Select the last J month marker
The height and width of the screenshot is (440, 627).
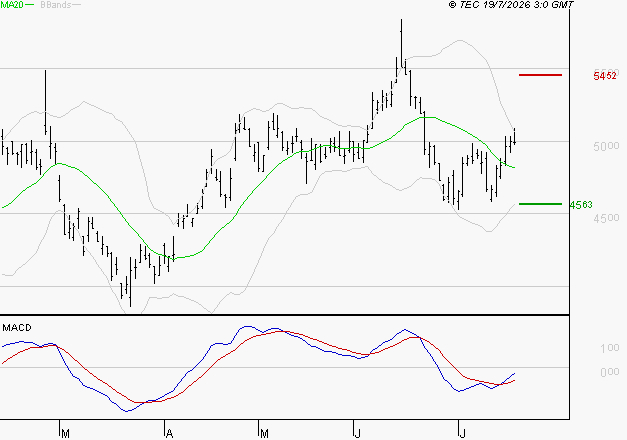pos(462,434)
